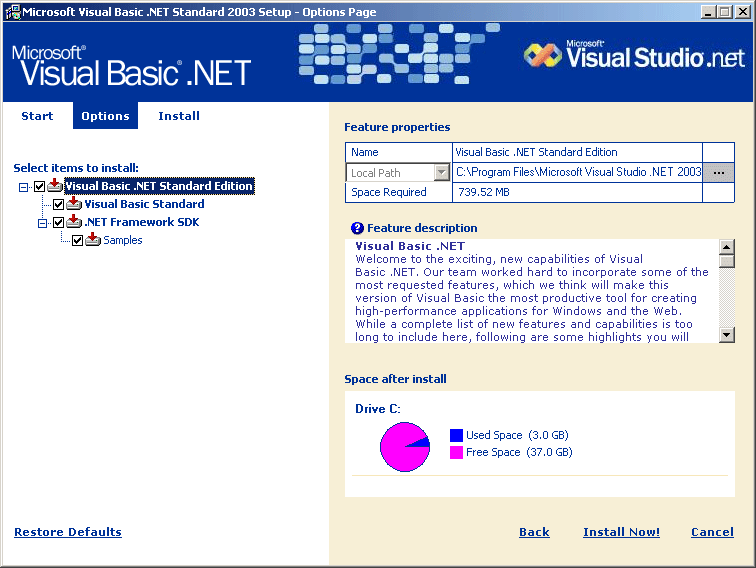Screen dimensions: 756x568
Task: Click the description scrollbar thumb
Action: 727,261
